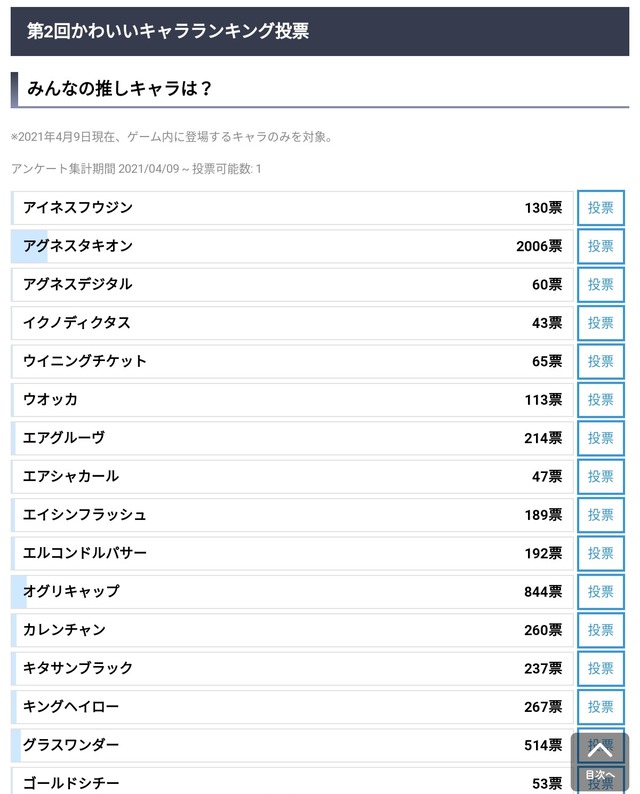The width and height of the screenshot is (640, 794).
Task: Select the グラスワンダー result row
Action: [x=292, y=745]
